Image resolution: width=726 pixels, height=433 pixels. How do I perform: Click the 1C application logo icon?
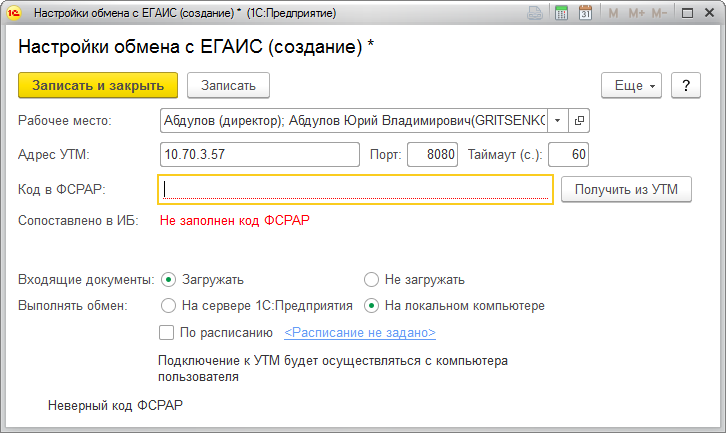coord(14,13)
